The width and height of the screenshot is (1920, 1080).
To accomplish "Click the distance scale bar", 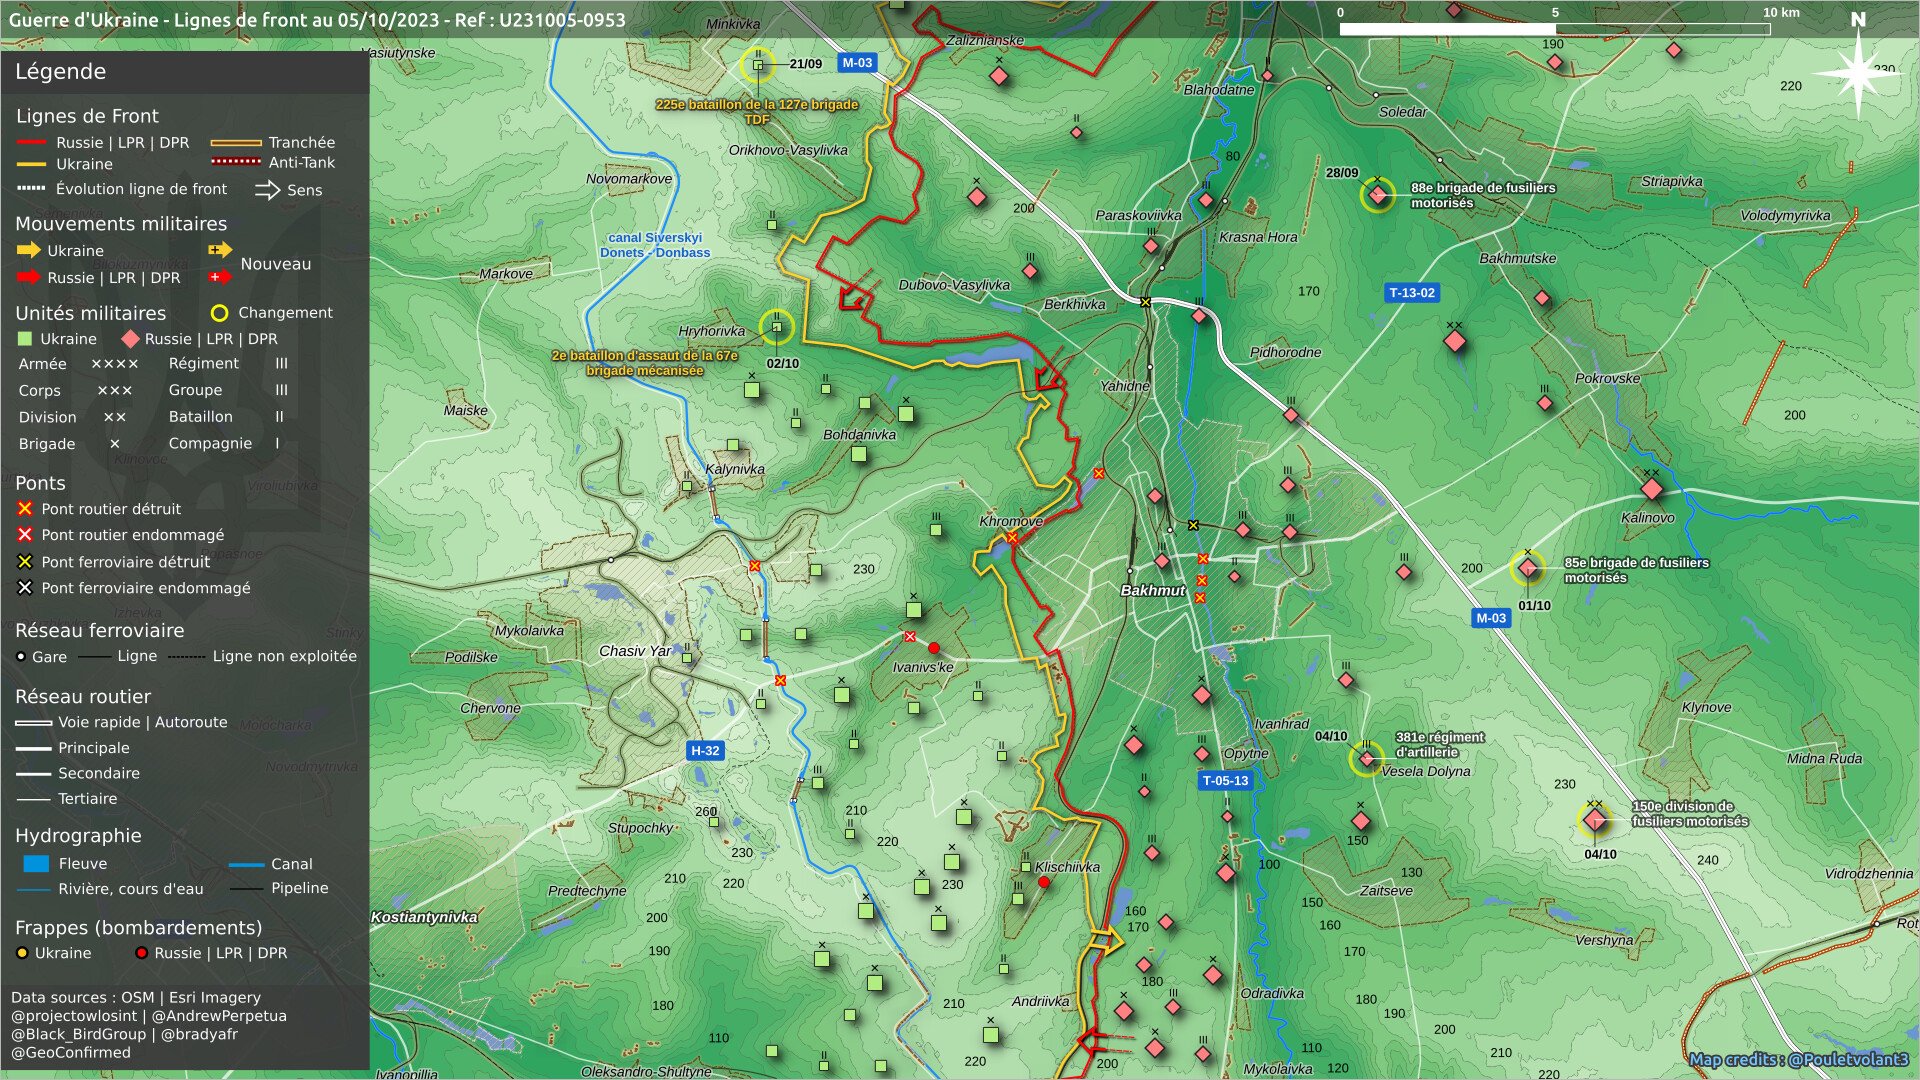I will pos(1555,29).
